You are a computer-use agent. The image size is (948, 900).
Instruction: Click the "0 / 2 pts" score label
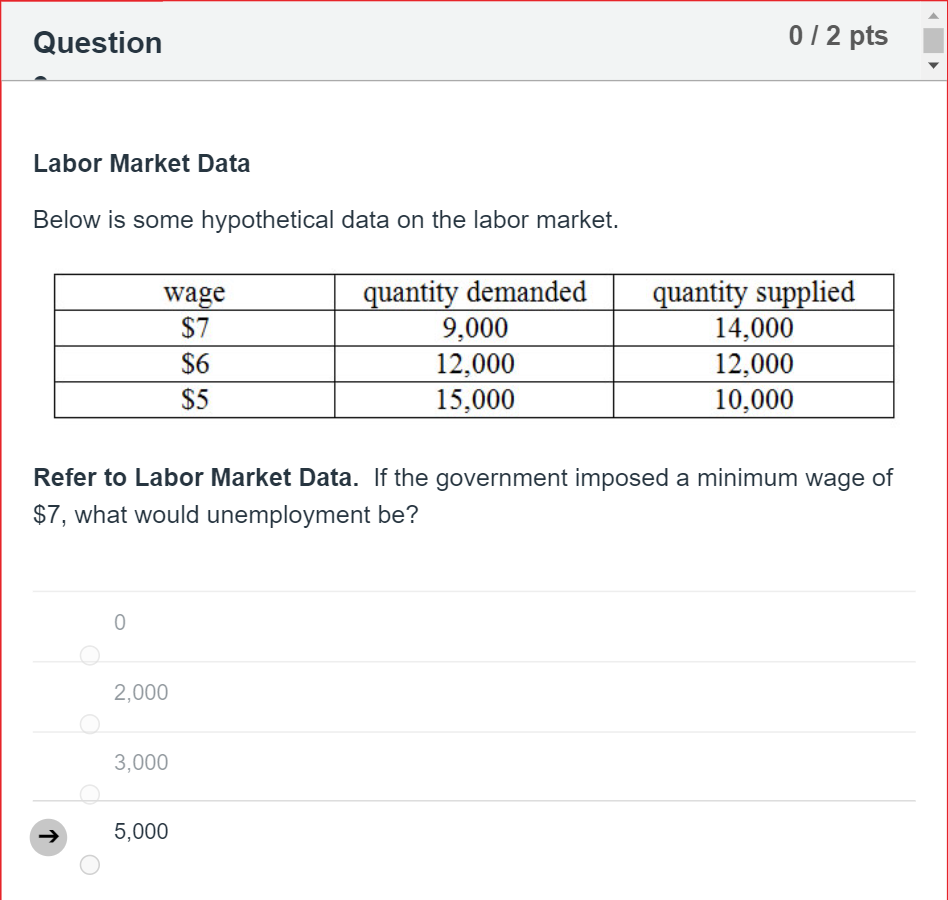[838, 36]
